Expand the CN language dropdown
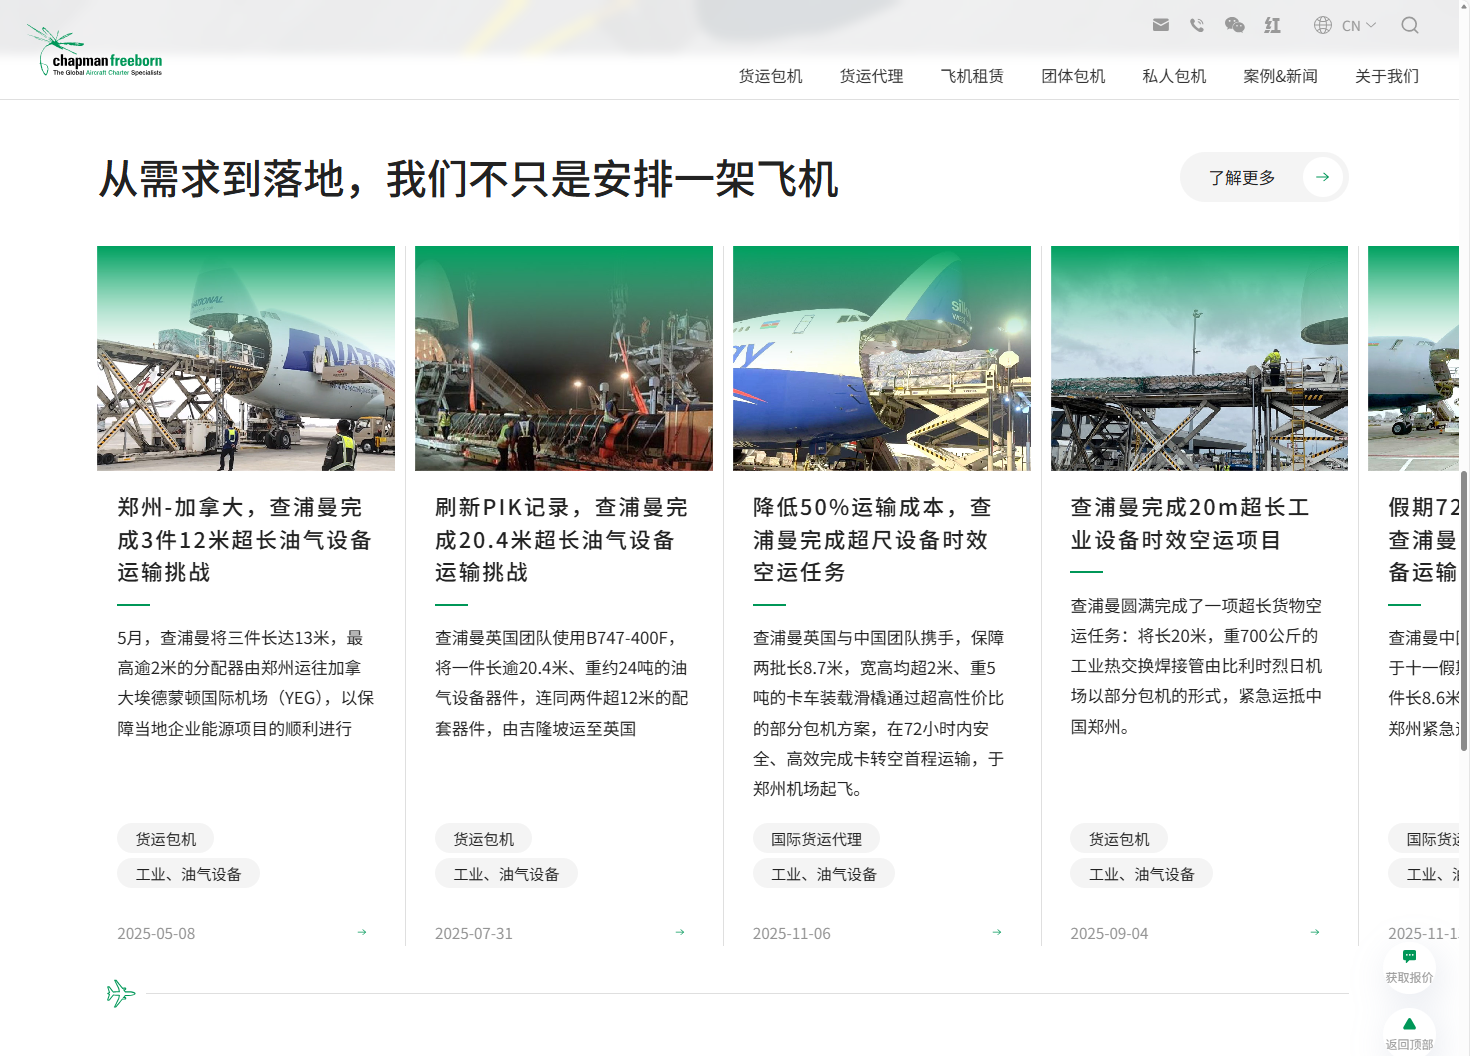Viewport: 1470px width, 1056px height. [x=1345, y=25]
